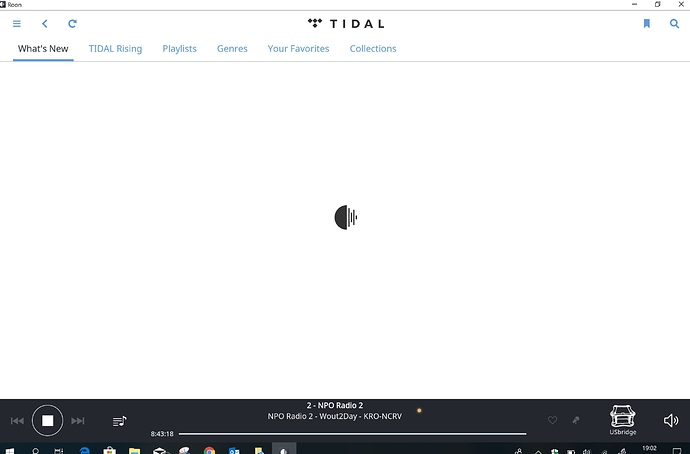Open Windows taskbar search
The image size is (690, 454).
pos(35,451)
